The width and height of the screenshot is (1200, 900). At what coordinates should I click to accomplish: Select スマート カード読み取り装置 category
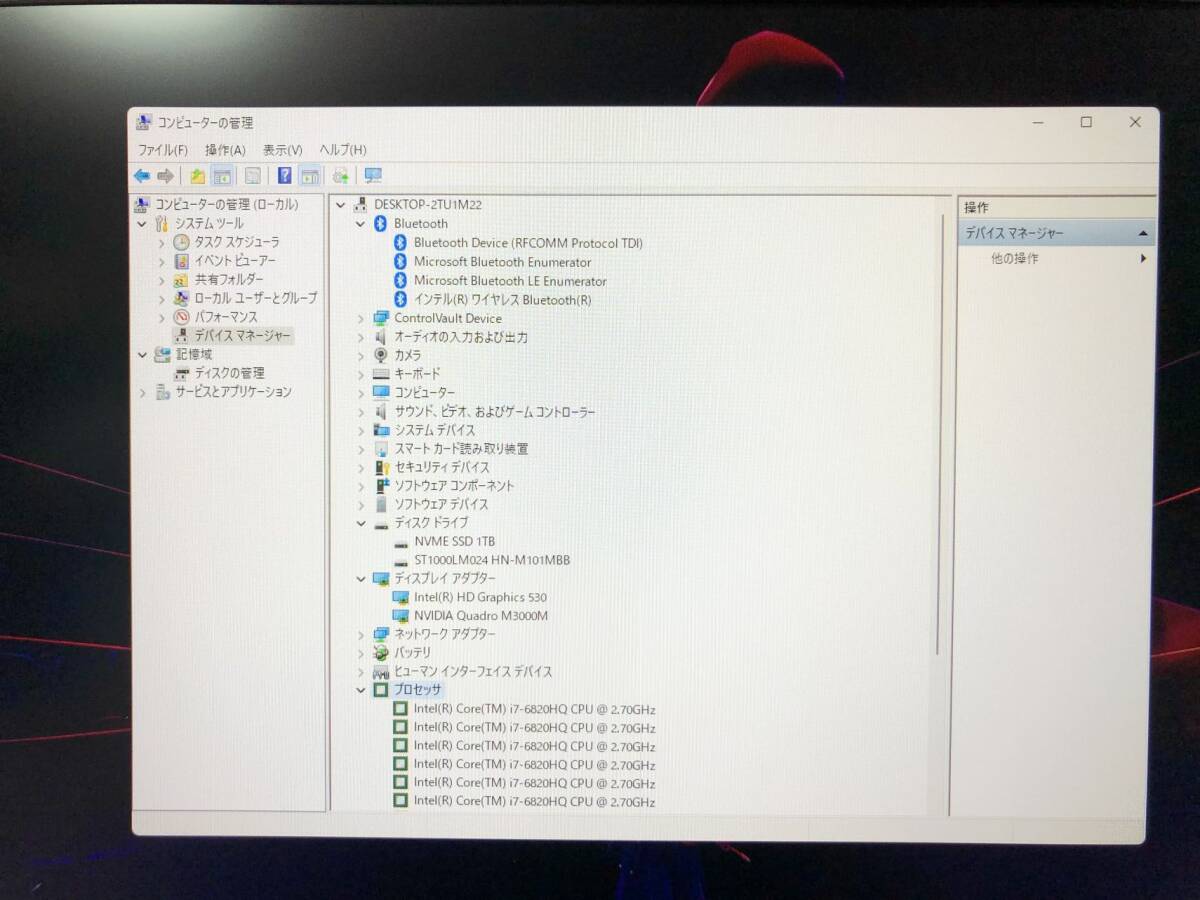461,449
